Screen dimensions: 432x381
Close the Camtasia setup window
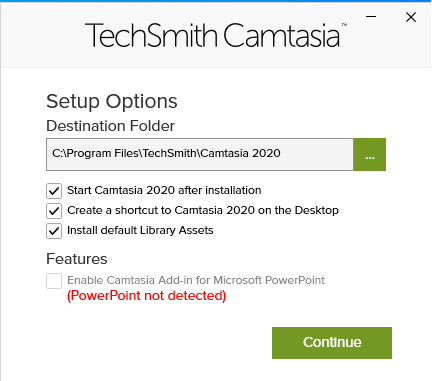tap(411, 17)
